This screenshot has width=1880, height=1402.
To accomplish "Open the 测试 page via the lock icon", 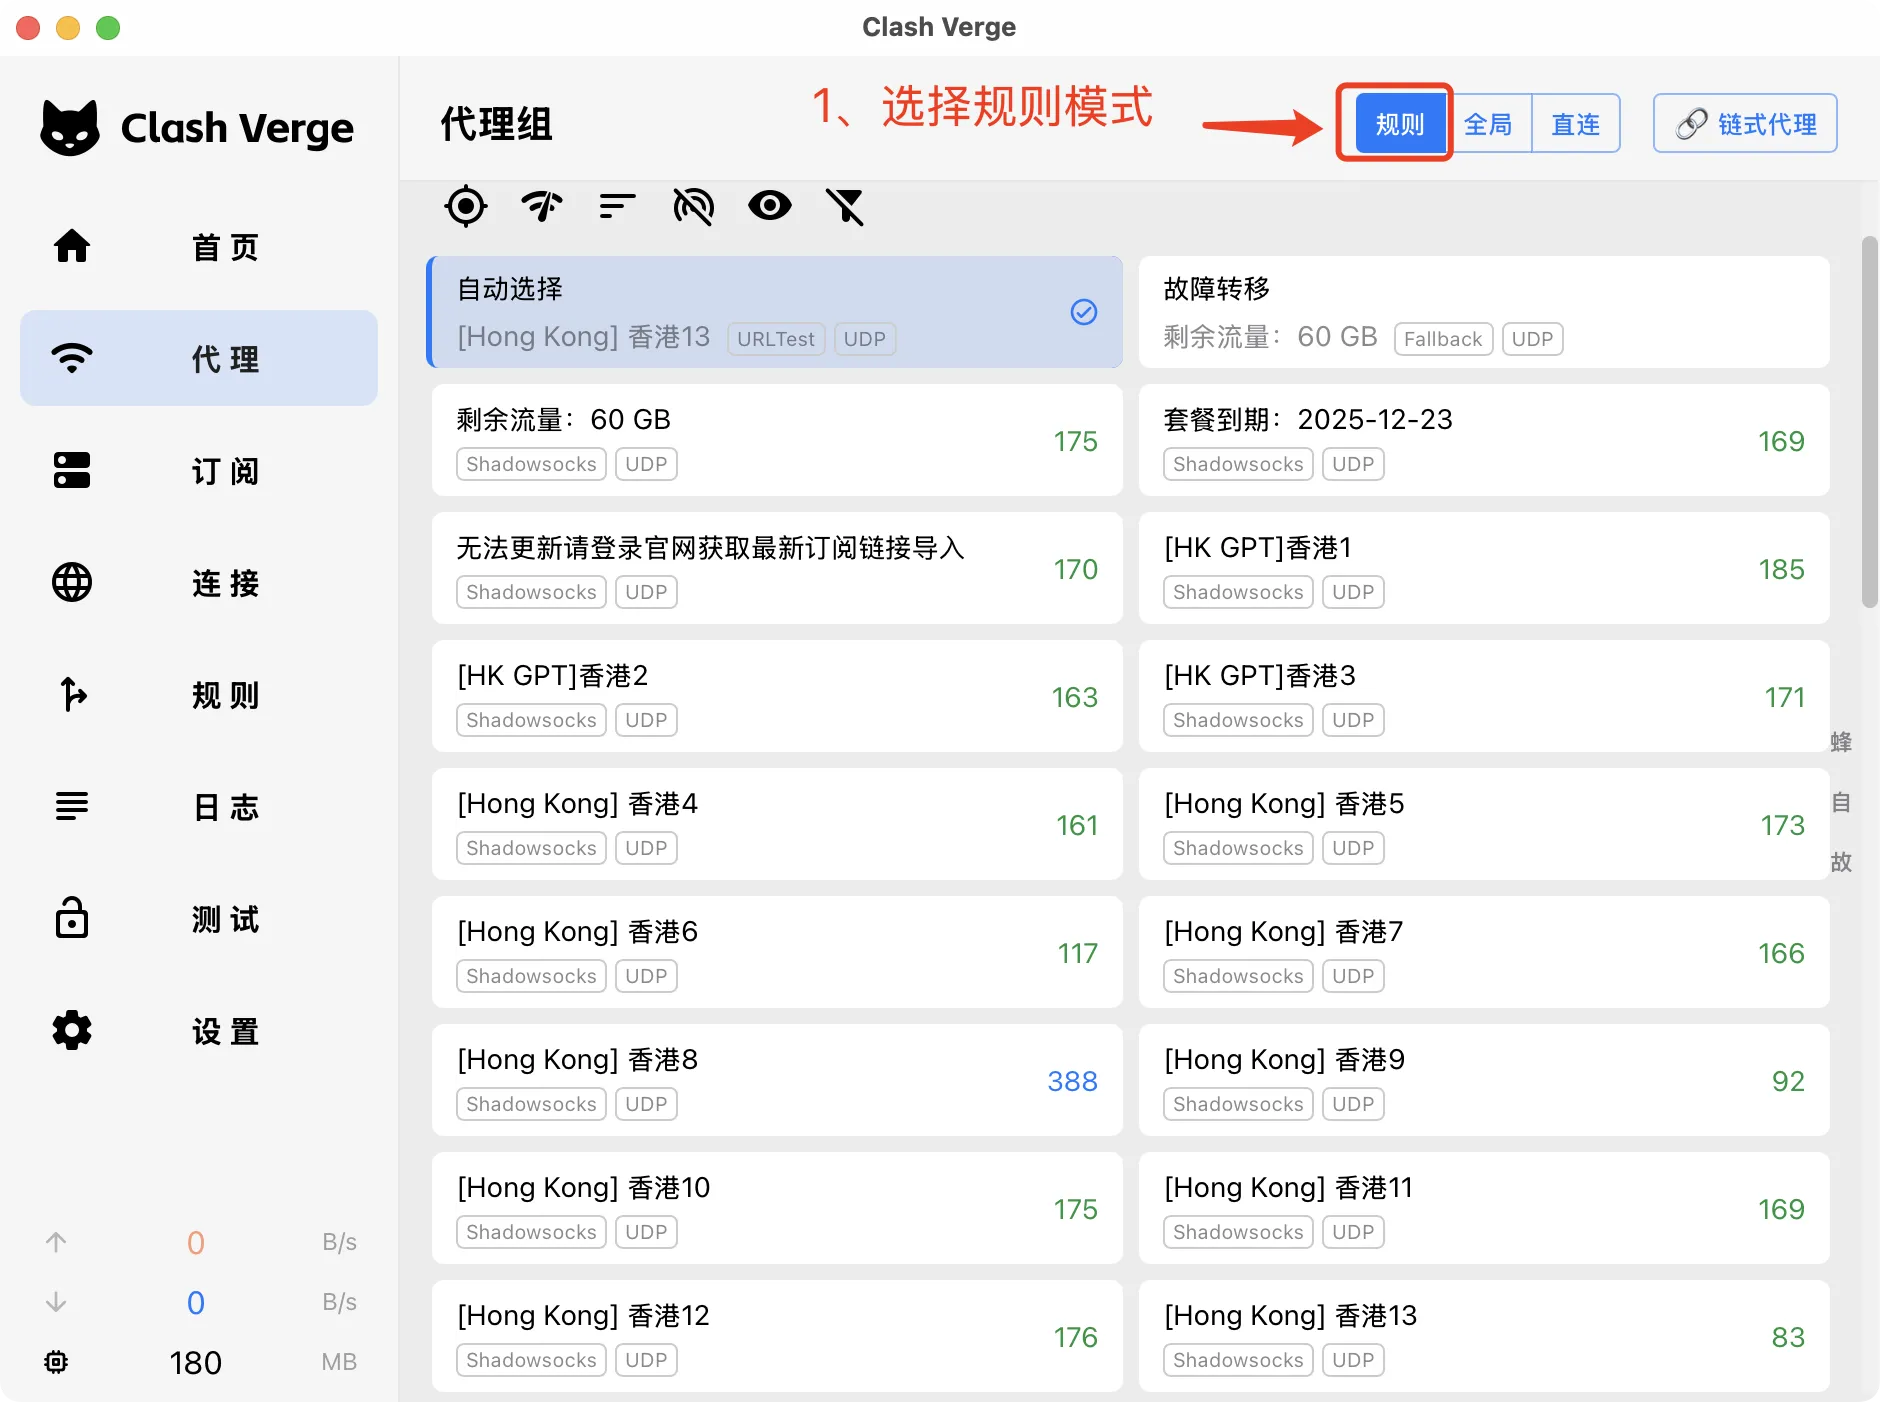I will [x=198, y=919].
